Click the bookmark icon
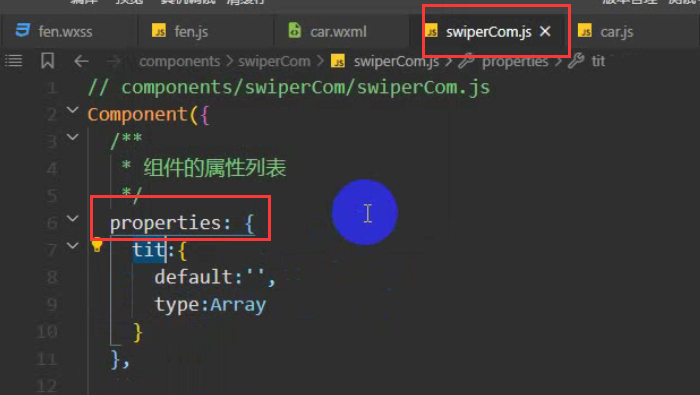This screenshot has width=700, height=395. 47,61
